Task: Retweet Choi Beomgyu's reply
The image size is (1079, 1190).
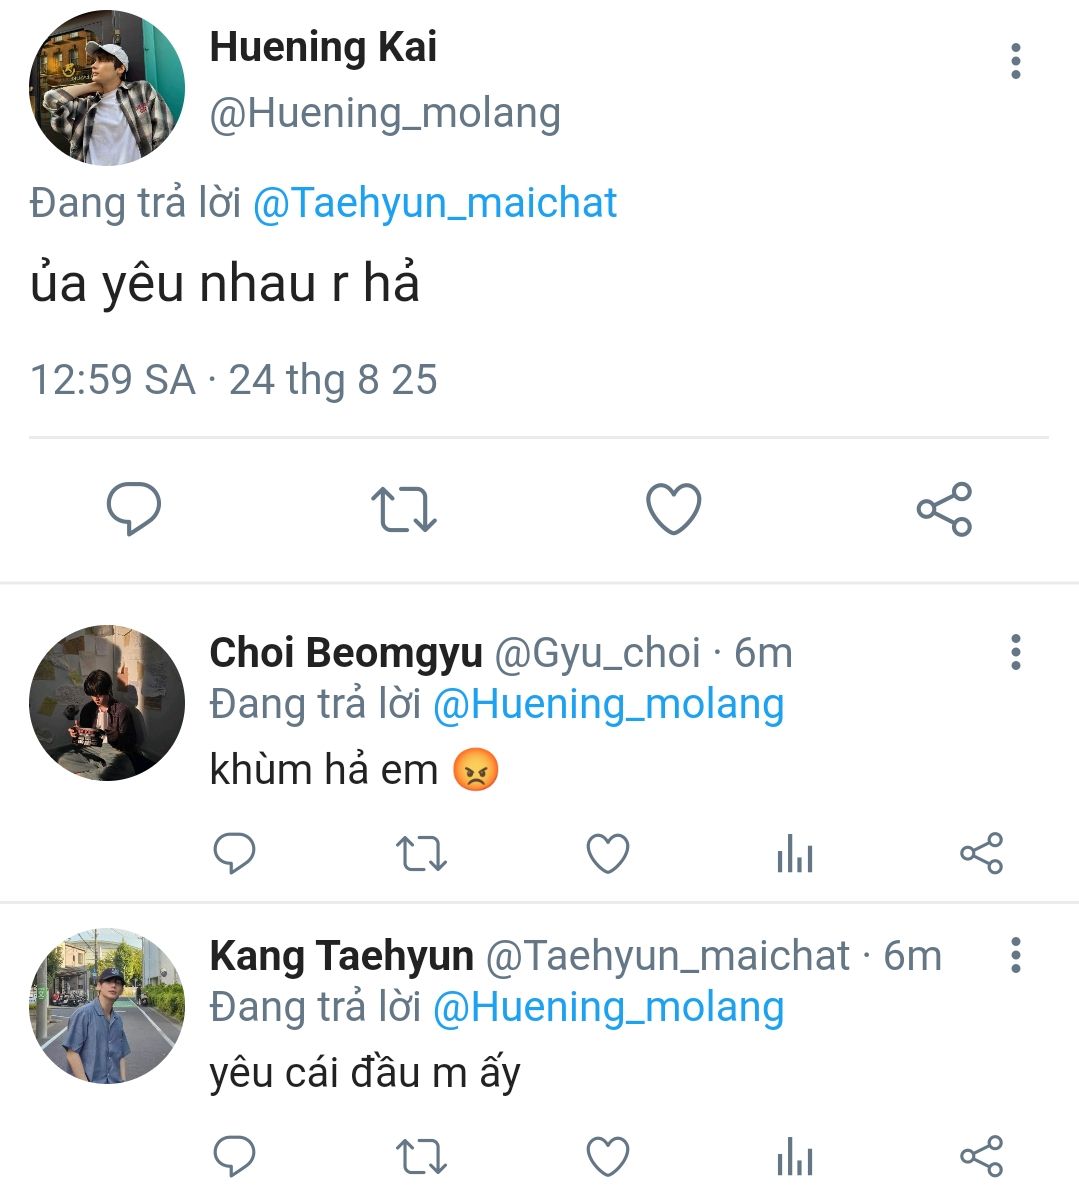Action: click(421, 855)
